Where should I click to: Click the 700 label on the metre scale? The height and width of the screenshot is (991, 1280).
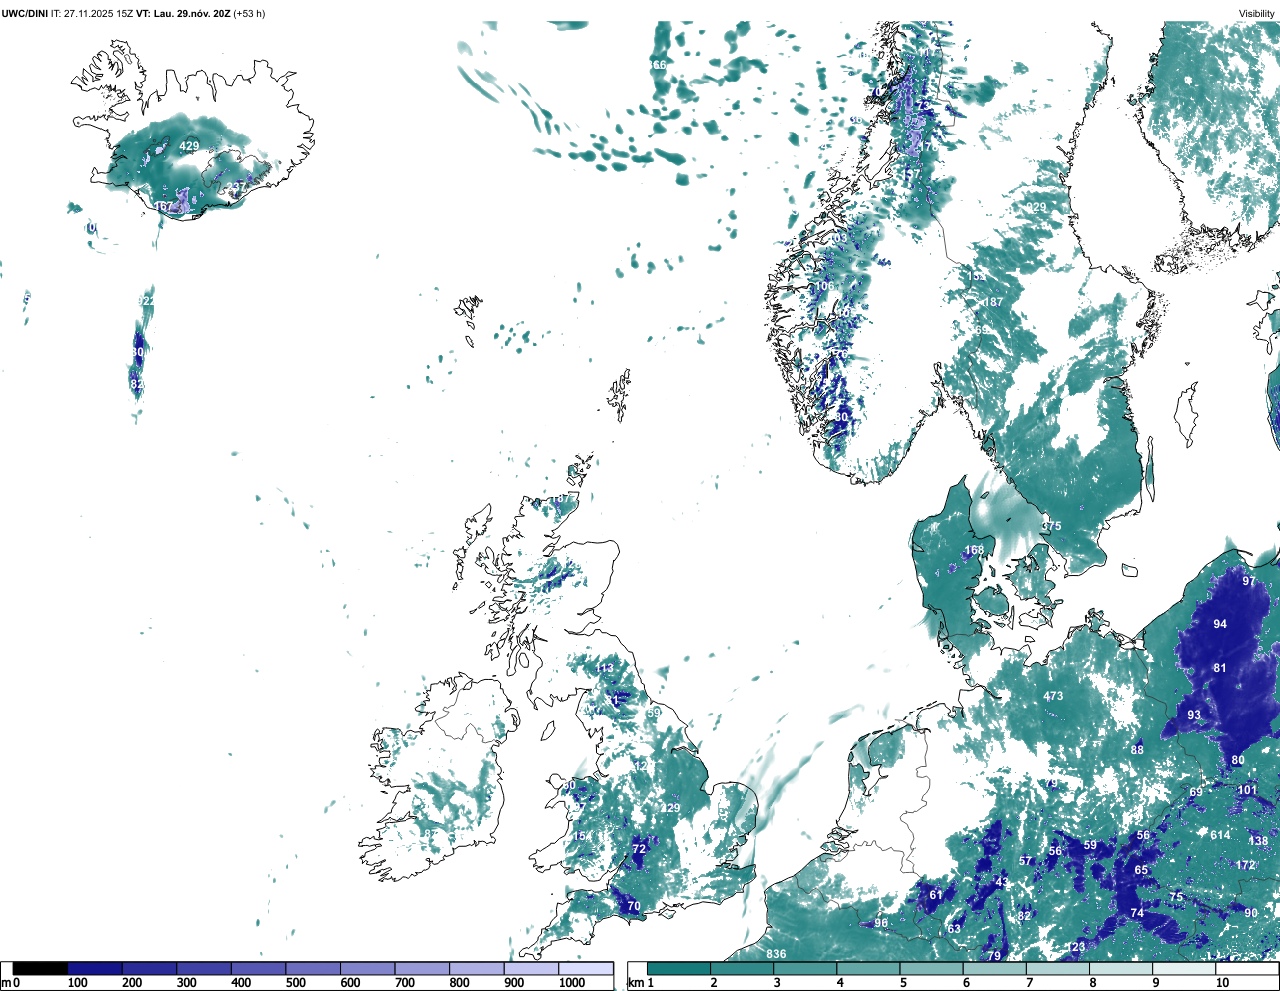coord(405,983)
